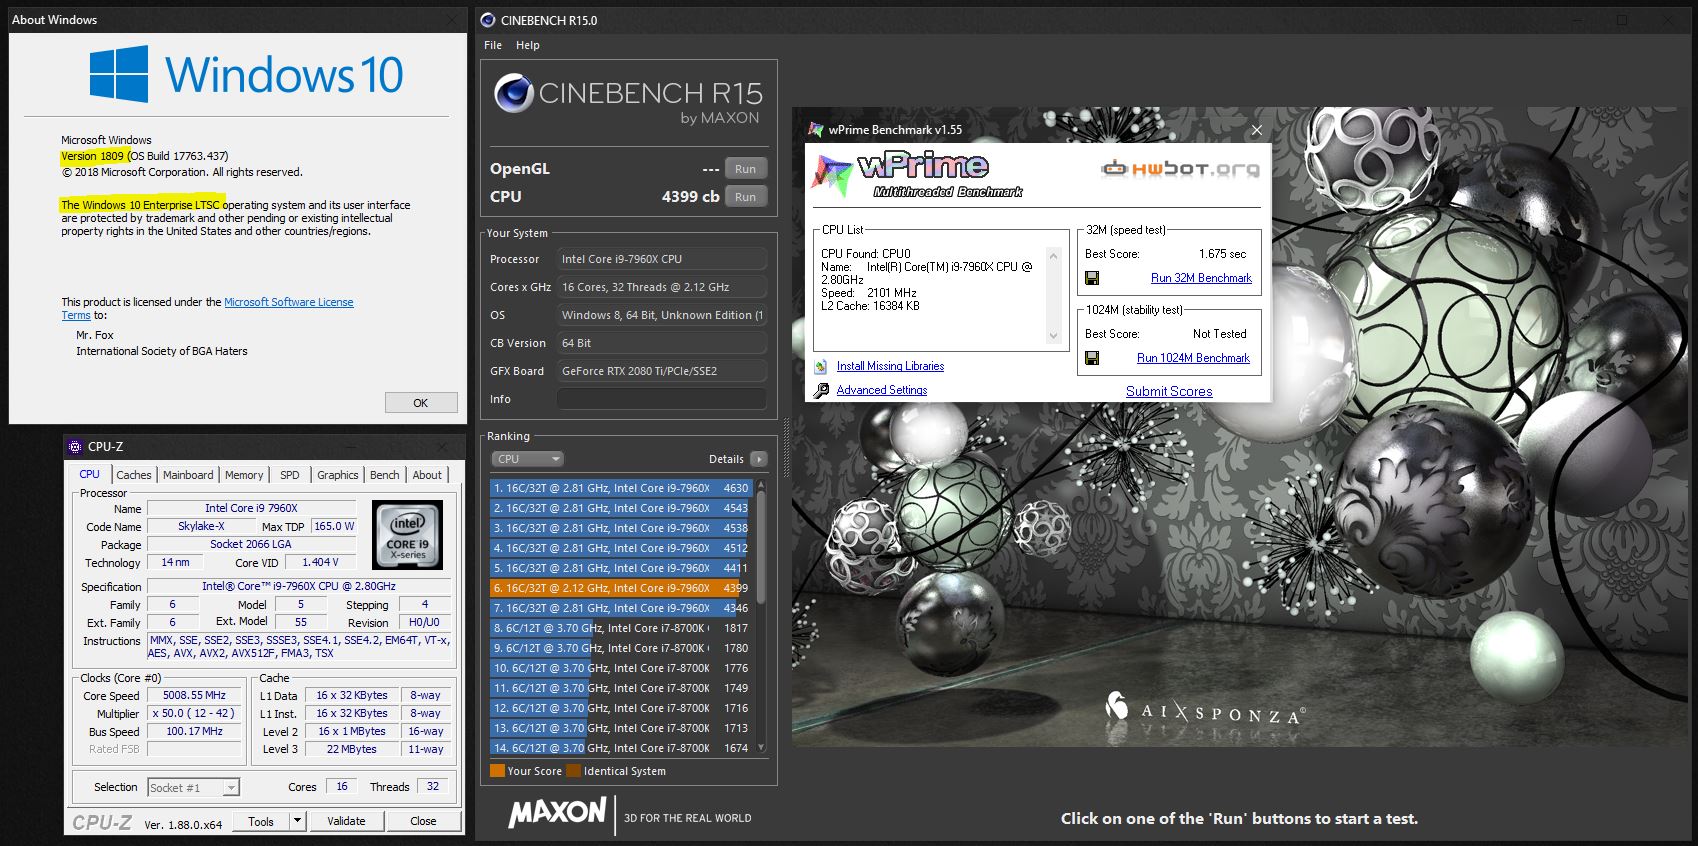Select the CPU tab in CPU-Z
This screenshot has height=846, width=1698.
(89, 474)
